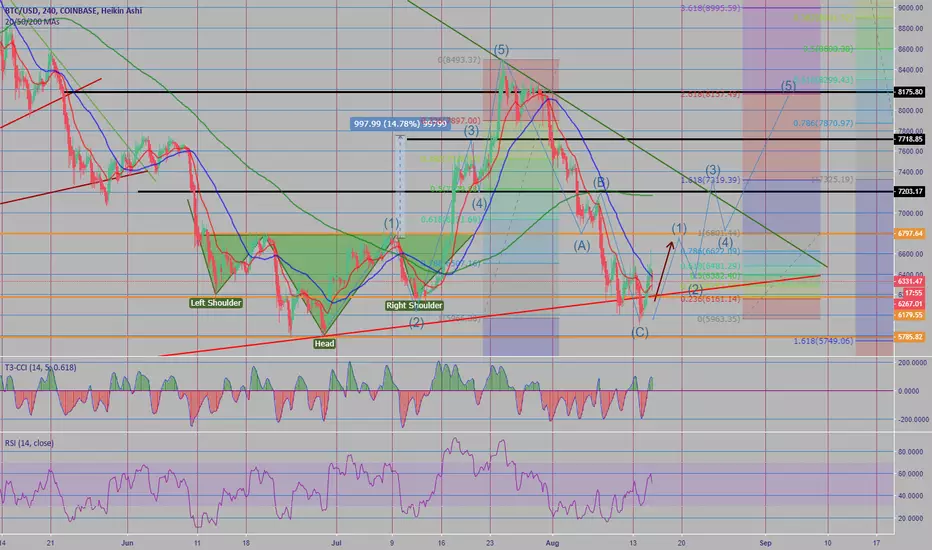932x550 pixels.
Task: Click the 23 date on the time axis
Action: 490,543
